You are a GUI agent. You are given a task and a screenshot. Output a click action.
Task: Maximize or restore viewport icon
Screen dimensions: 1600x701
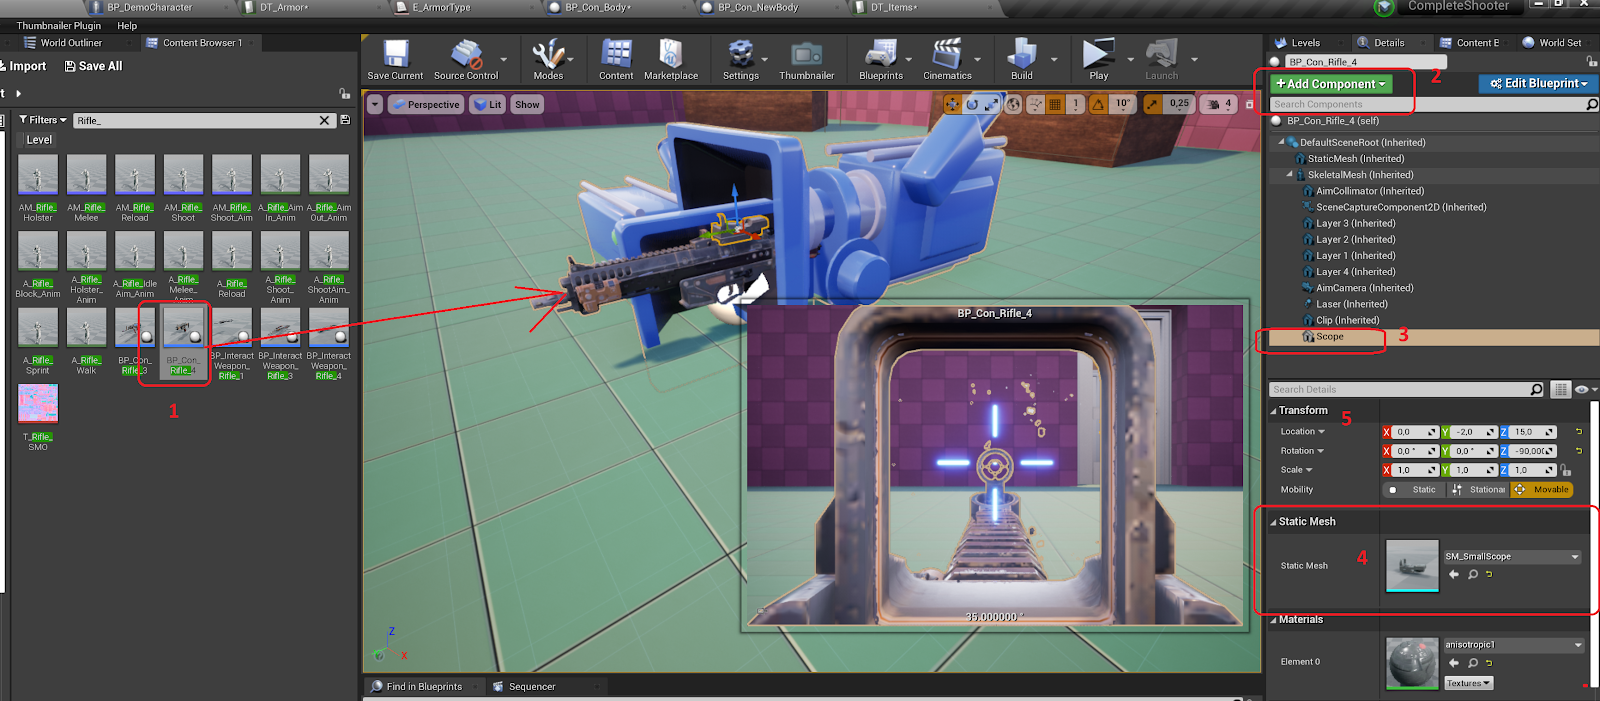1249,104
